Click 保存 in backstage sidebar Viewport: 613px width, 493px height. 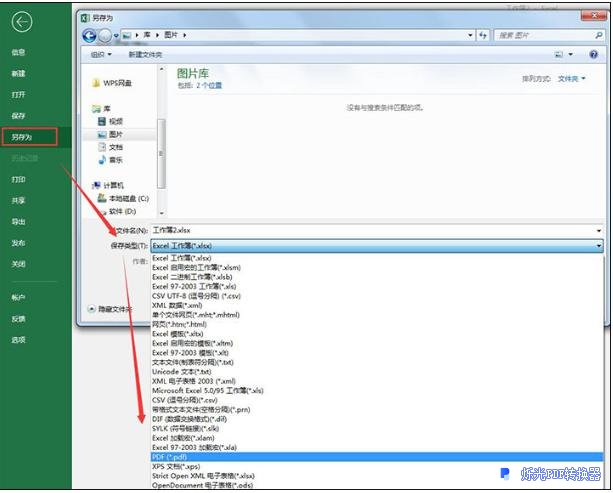(x=18, y=116)
